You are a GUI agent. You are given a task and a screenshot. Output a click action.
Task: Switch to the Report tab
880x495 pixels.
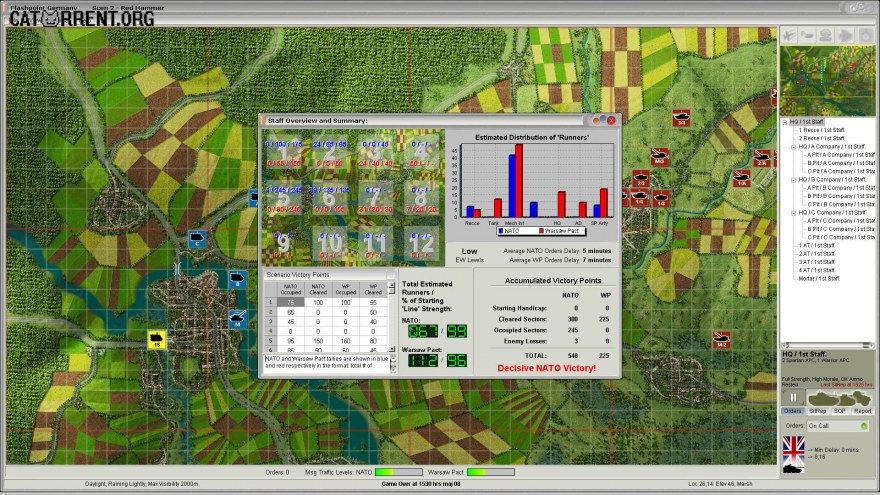(862, 411)
